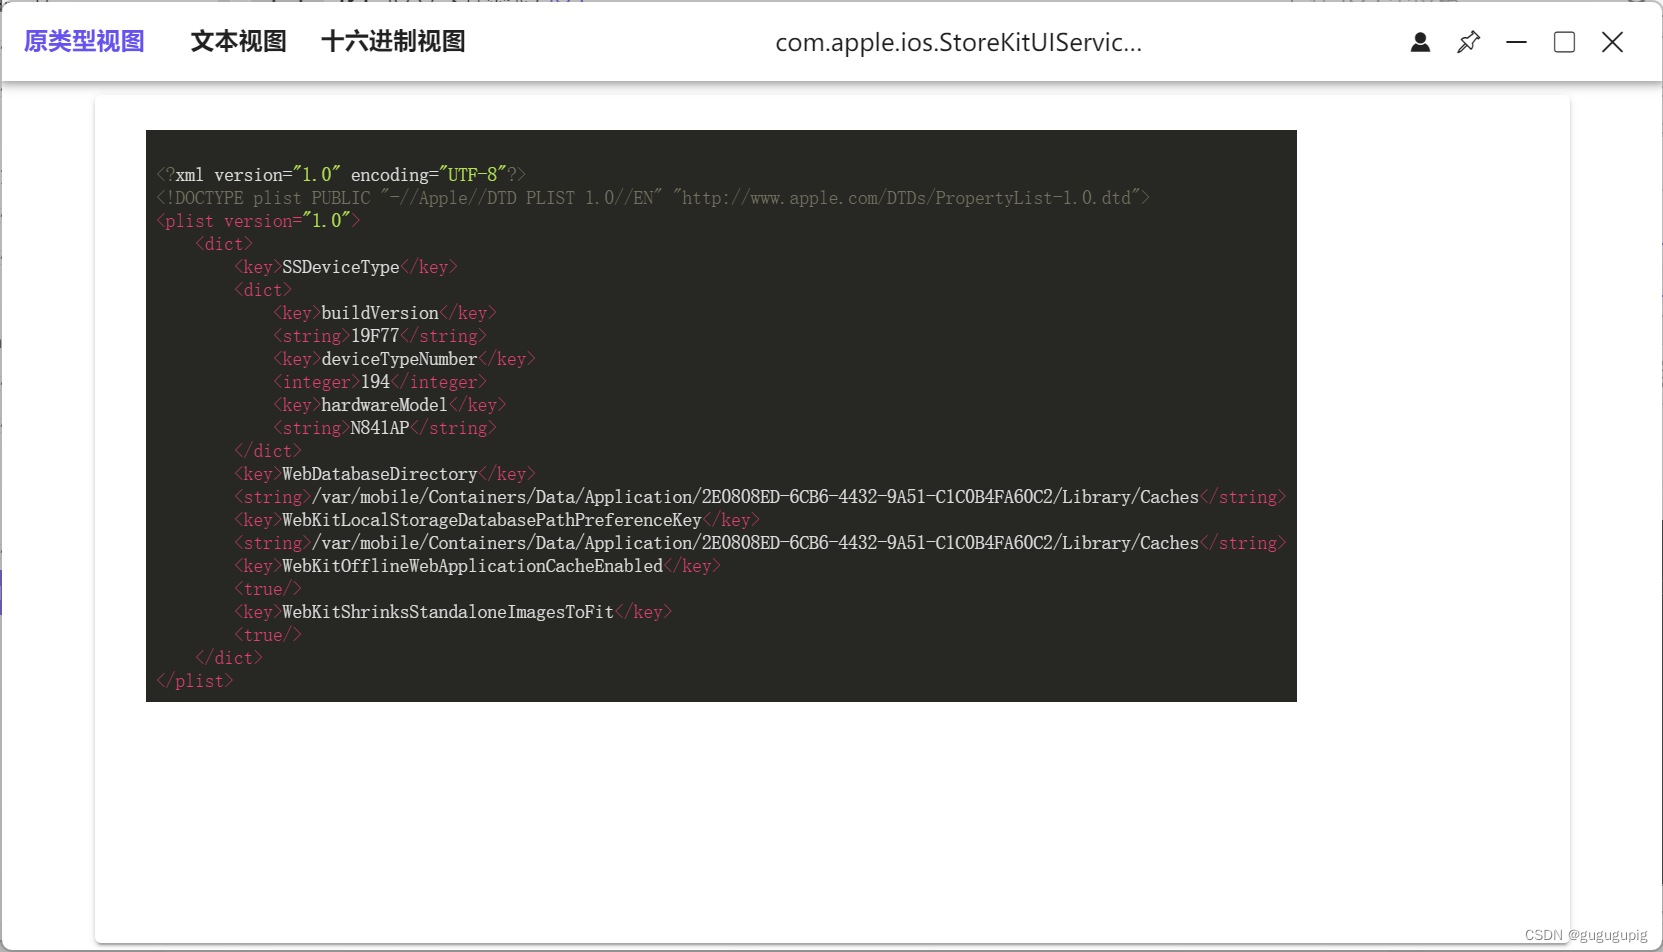Click the WebKitShrinksStandaloneImagesToFit key
Image resolution: width=1663 pixels, height=952 pixels.
453,612
